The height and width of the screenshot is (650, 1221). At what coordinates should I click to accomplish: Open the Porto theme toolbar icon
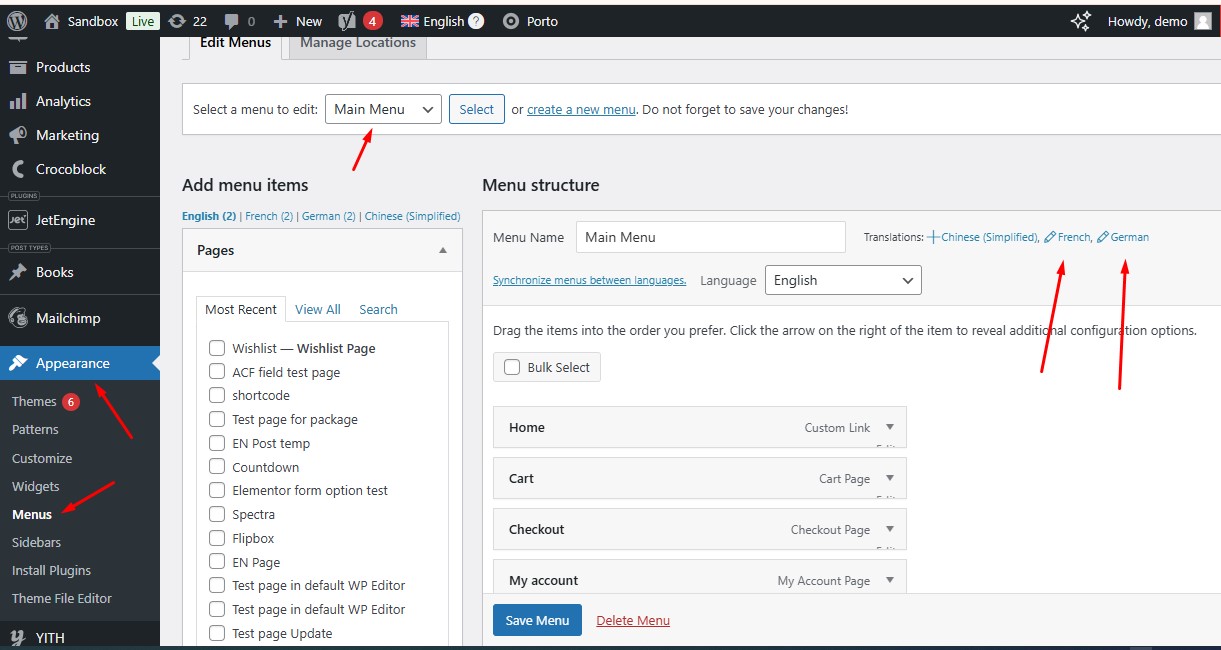point(511,21)
